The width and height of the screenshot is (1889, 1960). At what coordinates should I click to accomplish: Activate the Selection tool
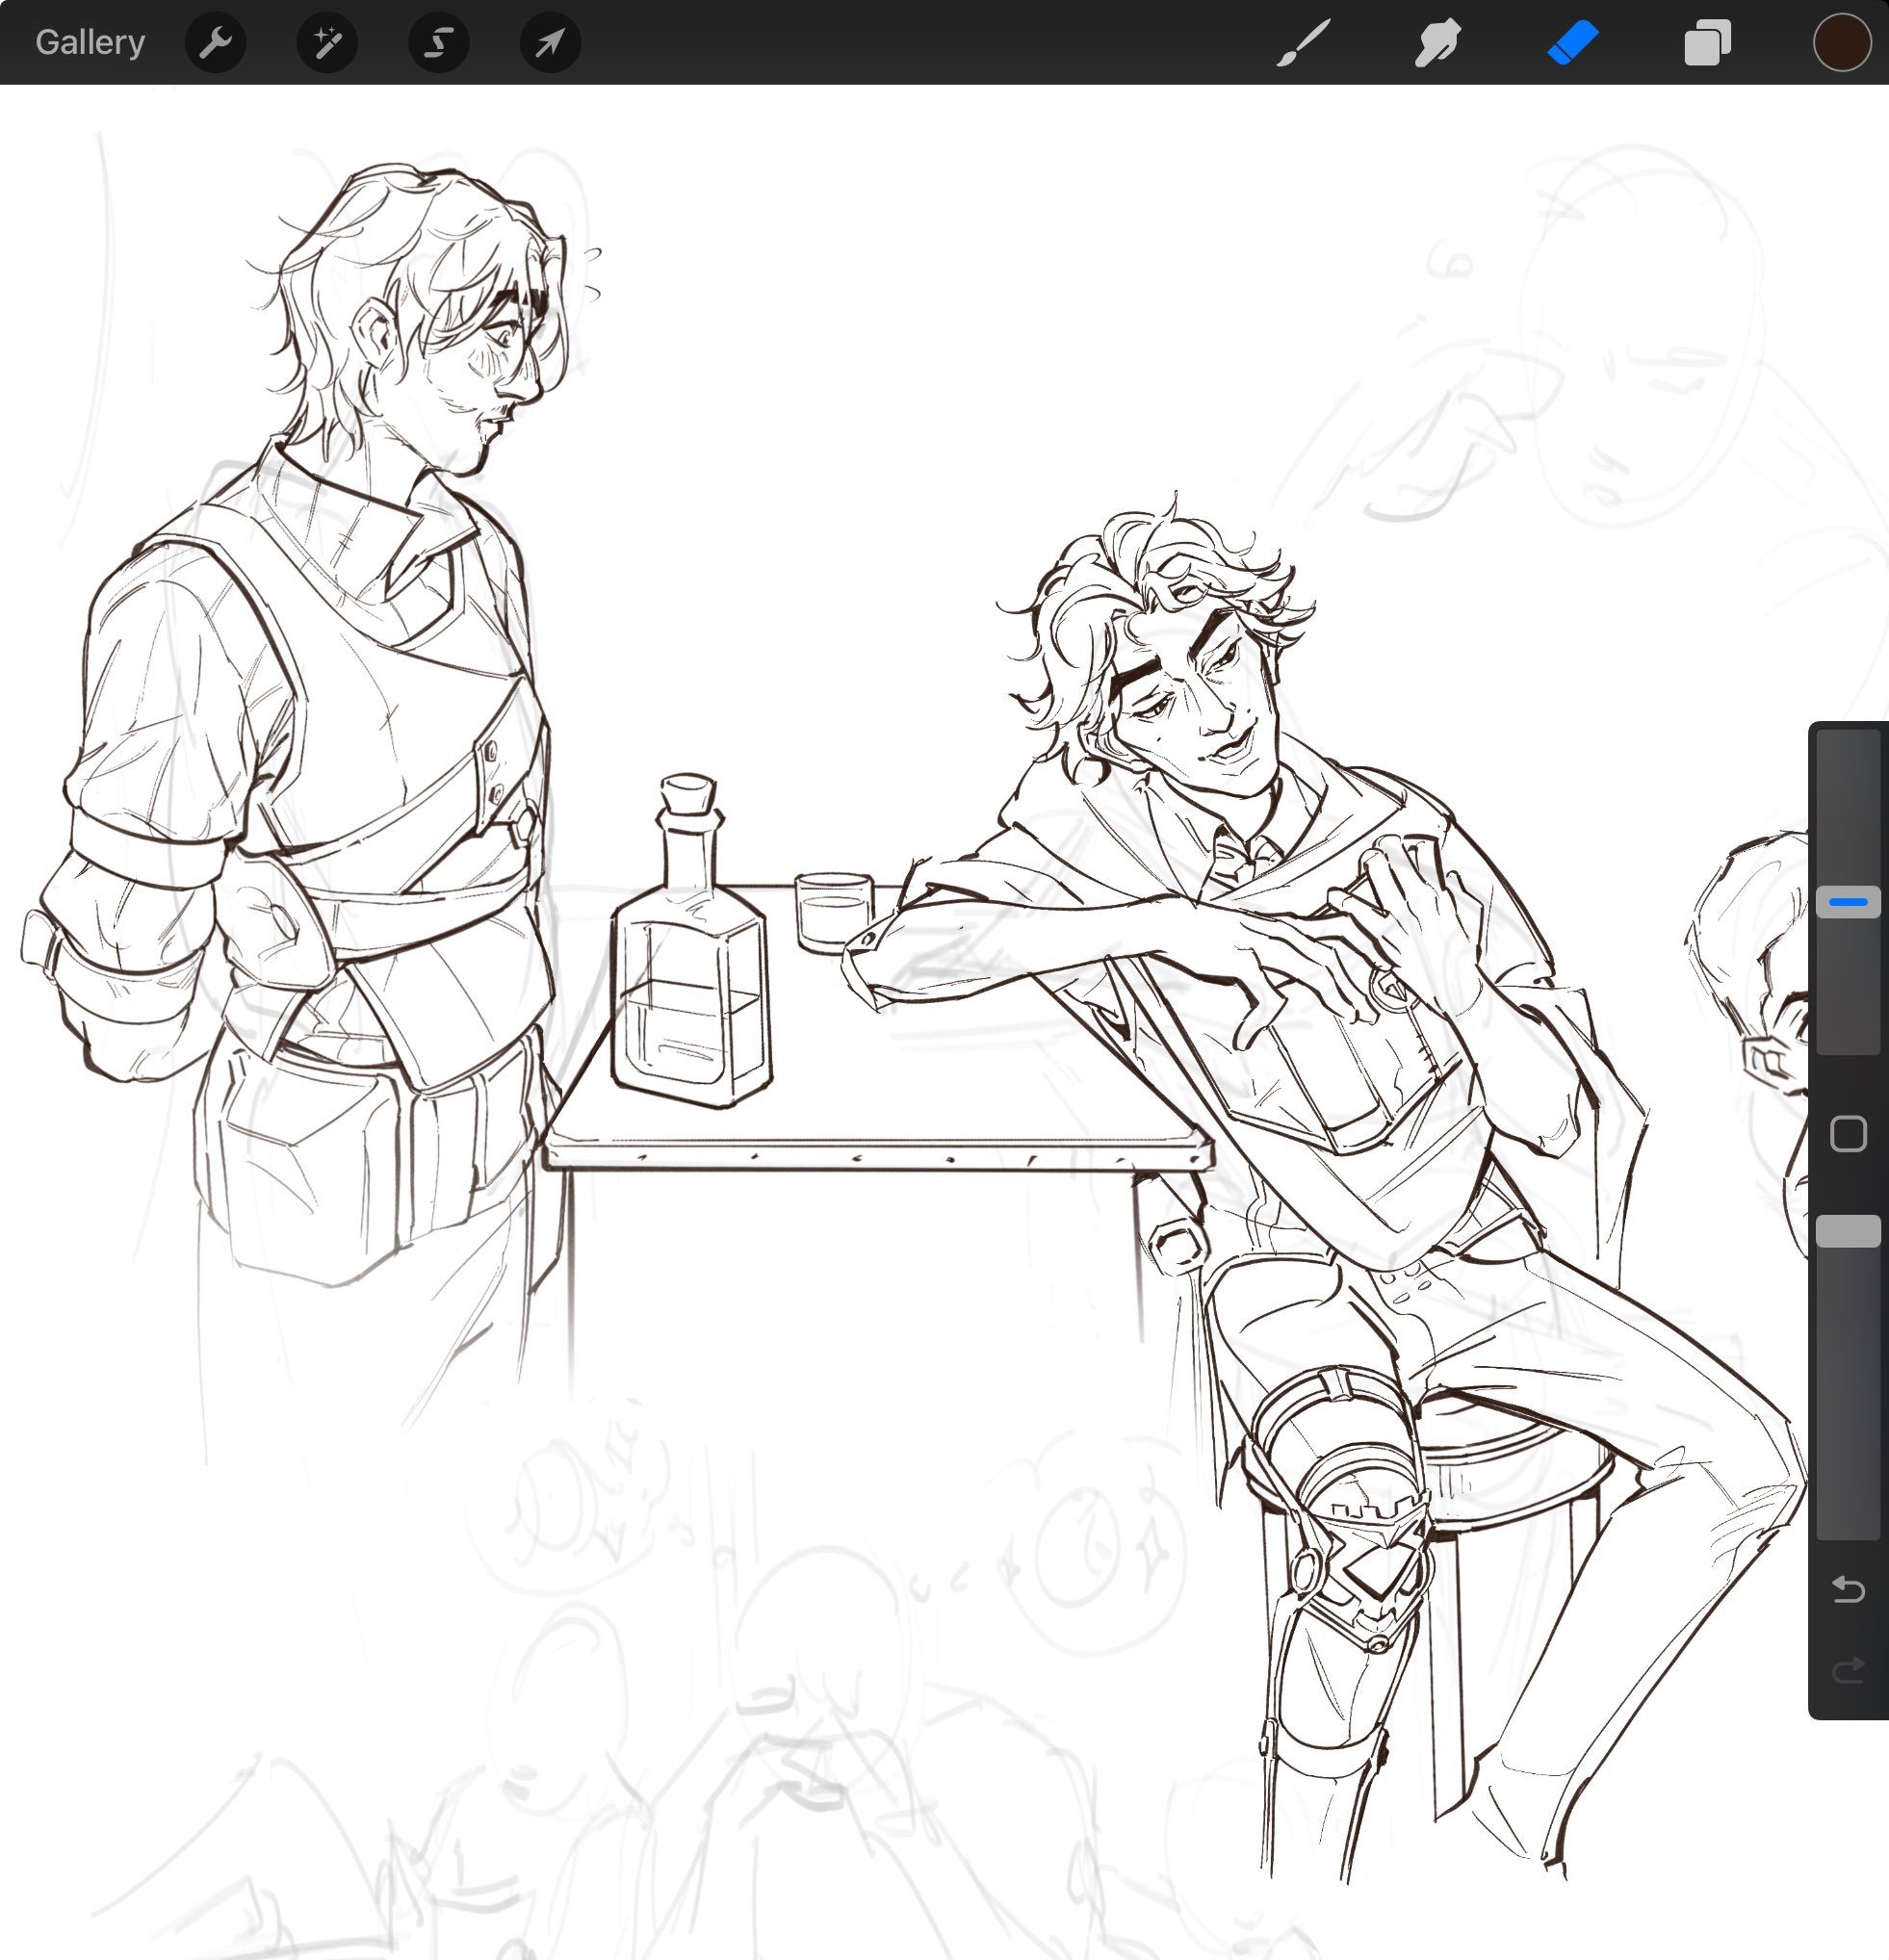tap(439, 42)
